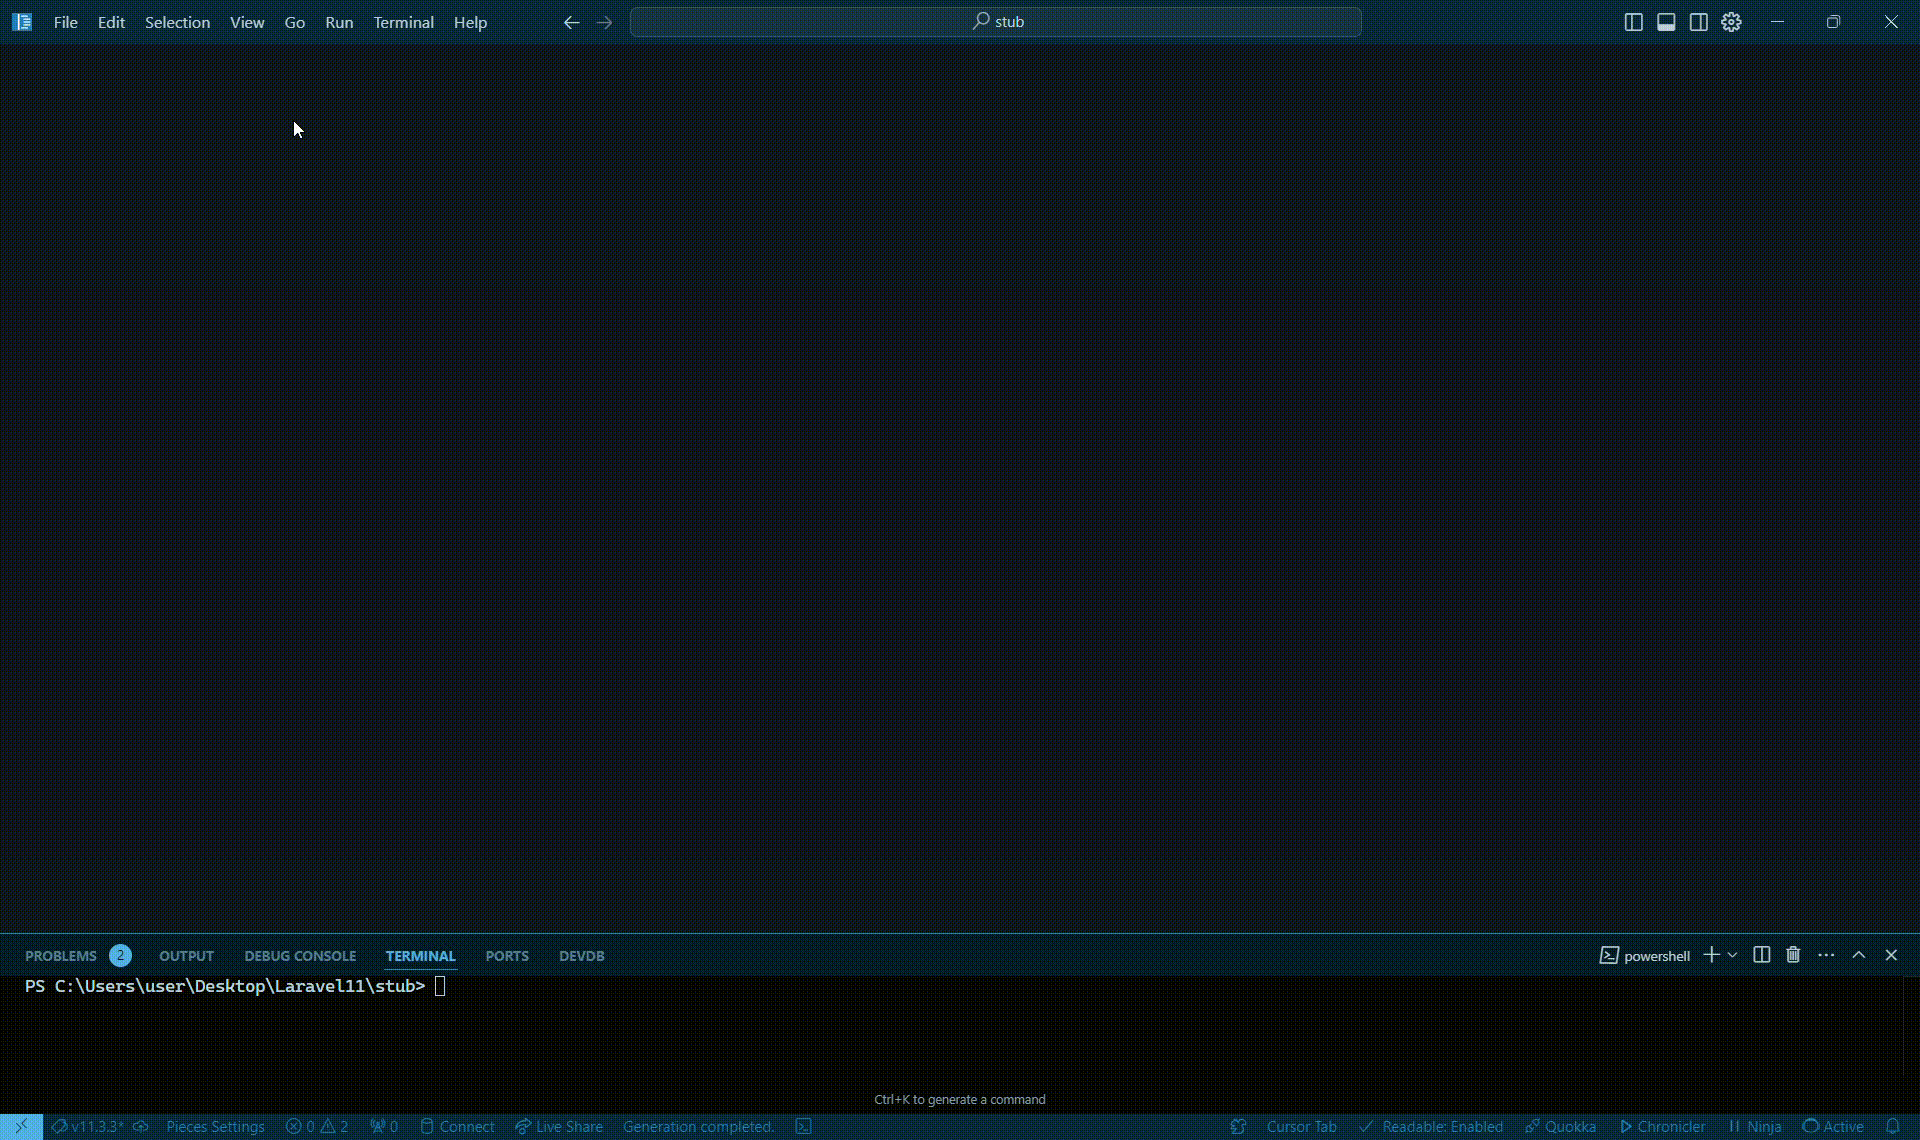The height and width of the screenshot is (1140, 1920).
Task: Click the v11.3.3* git branch item
Action: [88, 1126]
